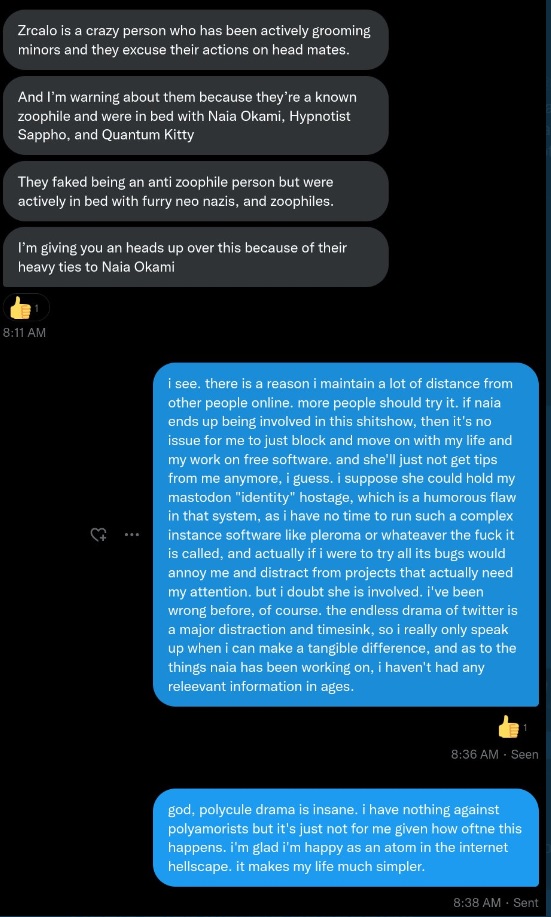Select blue message about polycule drama
The width and height of the screenshot is (551, 917).
click(x=346, y=837)
